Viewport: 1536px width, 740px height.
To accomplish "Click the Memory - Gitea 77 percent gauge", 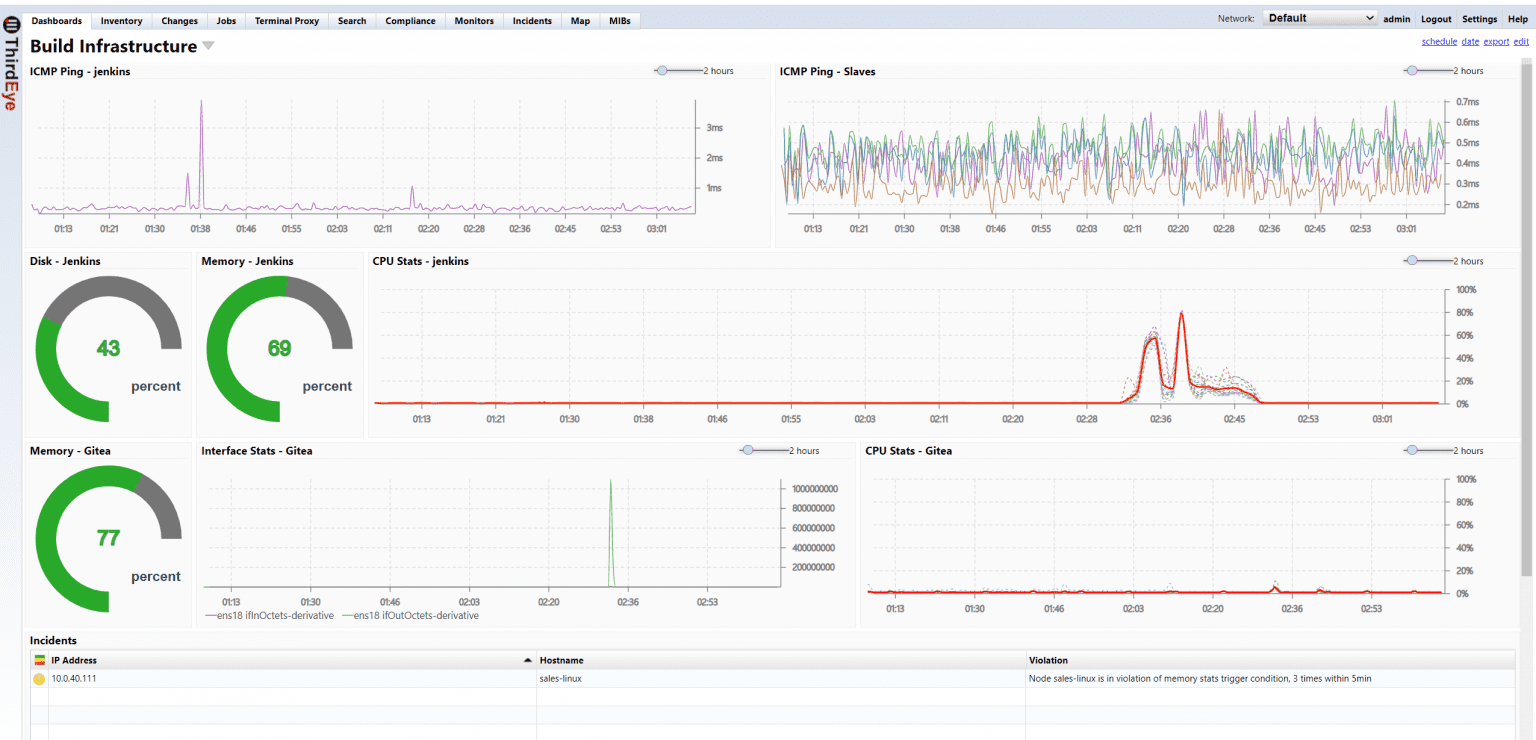I will [108, 538].
